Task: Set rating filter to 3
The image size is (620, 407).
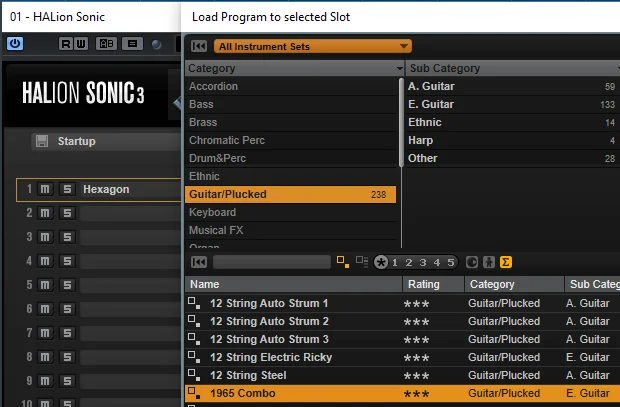Action: 423,263
